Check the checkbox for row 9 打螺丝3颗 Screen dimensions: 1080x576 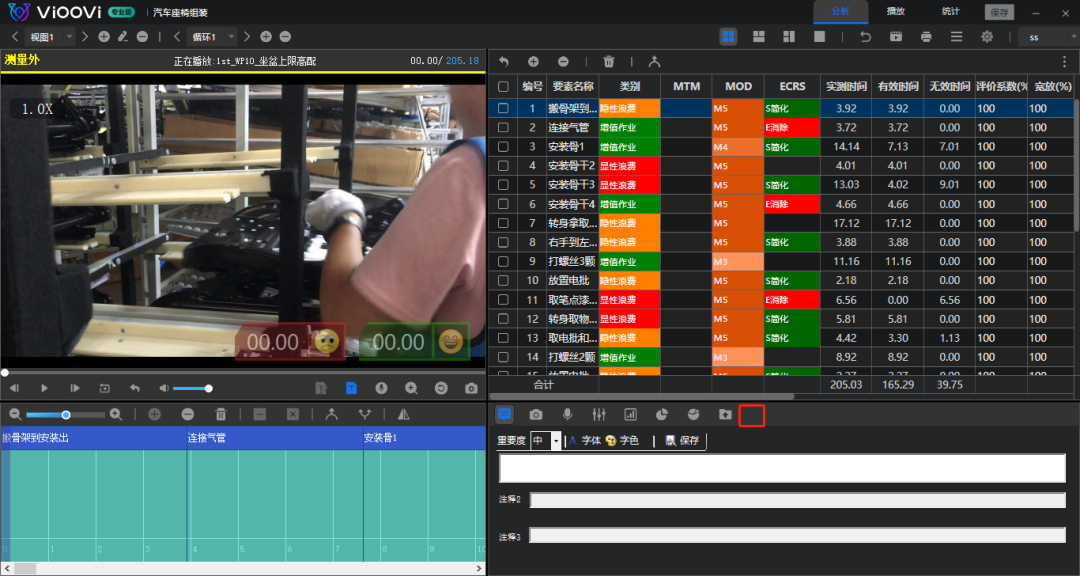pos(503,261)
